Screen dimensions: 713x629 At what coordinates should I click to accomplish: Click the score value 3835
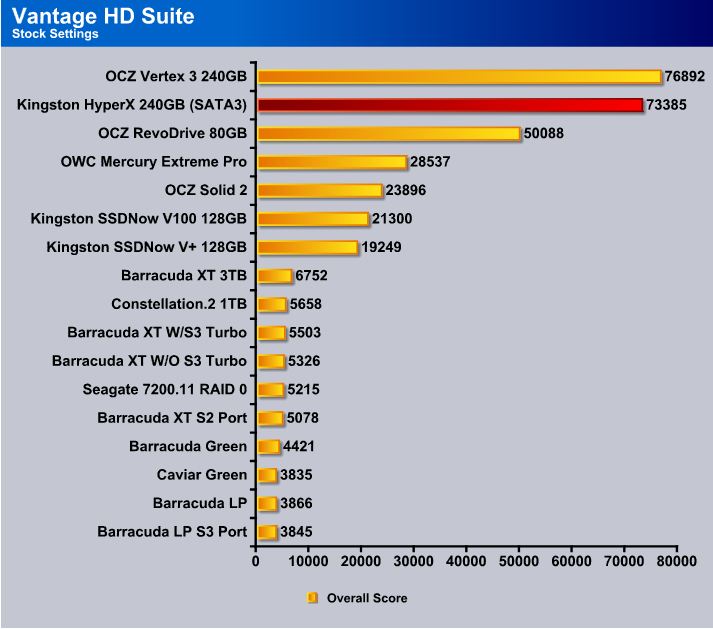[x=296, y=475]
